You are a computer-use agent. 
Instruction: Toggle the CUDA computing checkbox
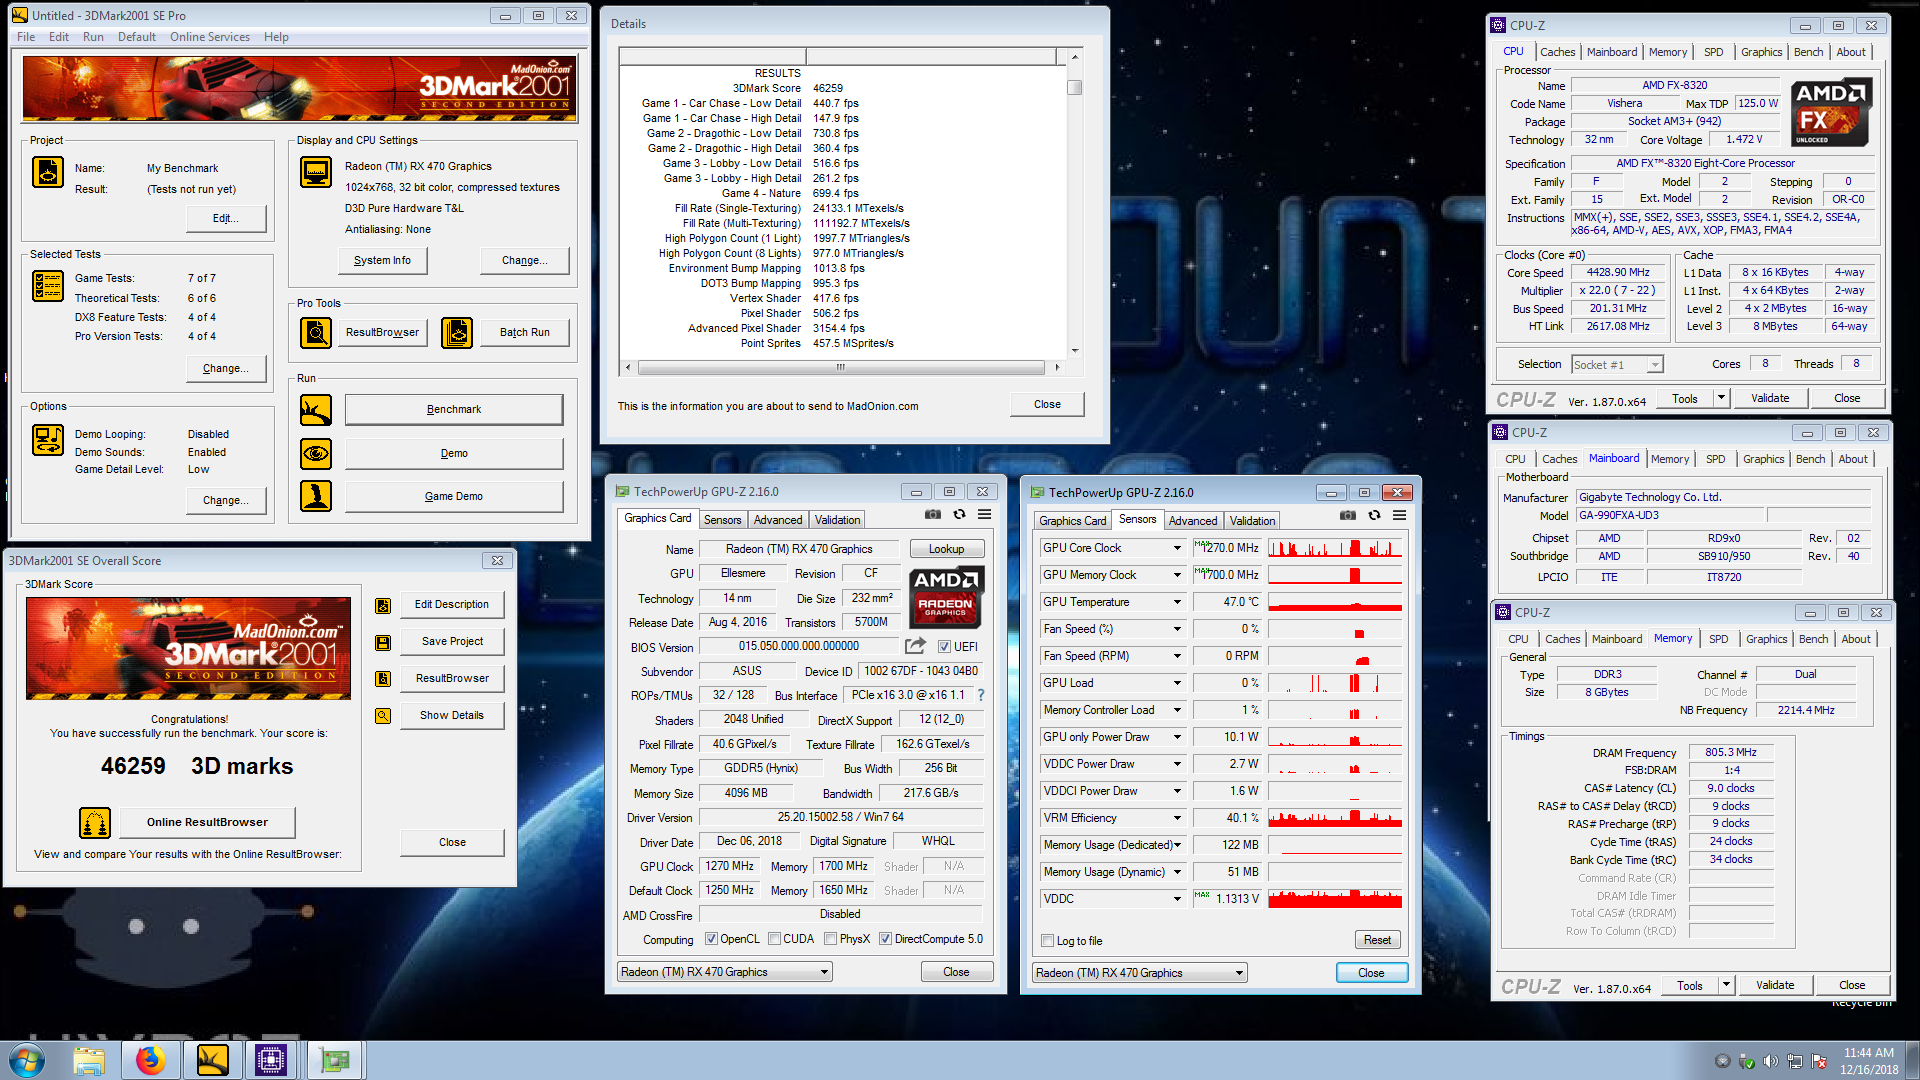pyautogui.click(x=774, y=939)
